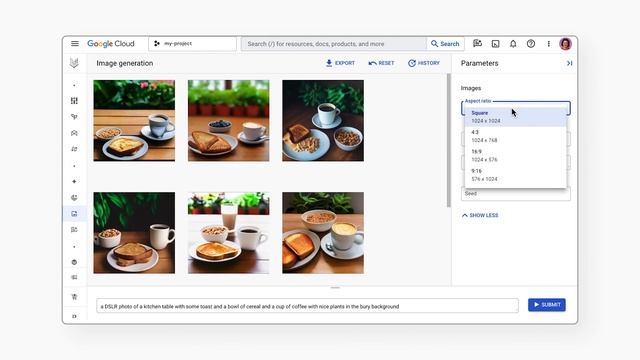
Task: Click the gift/free trial icon in header
Action: [477, 43]
